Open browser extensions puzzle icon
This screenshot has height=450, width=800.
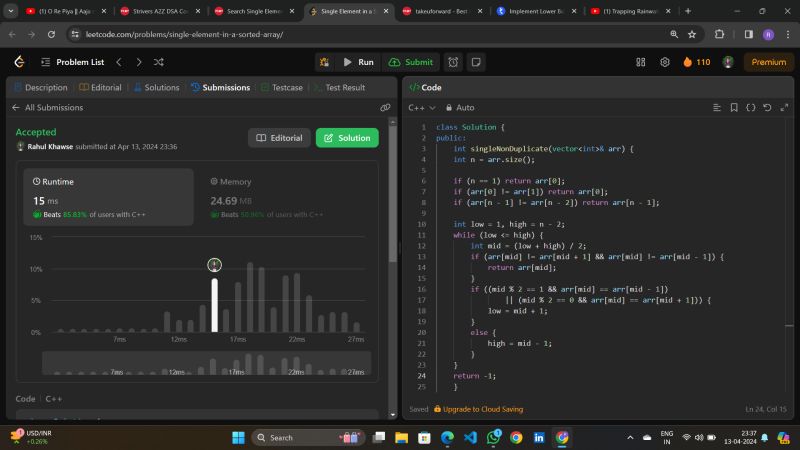pyautogui.click(x=719, y=34)
